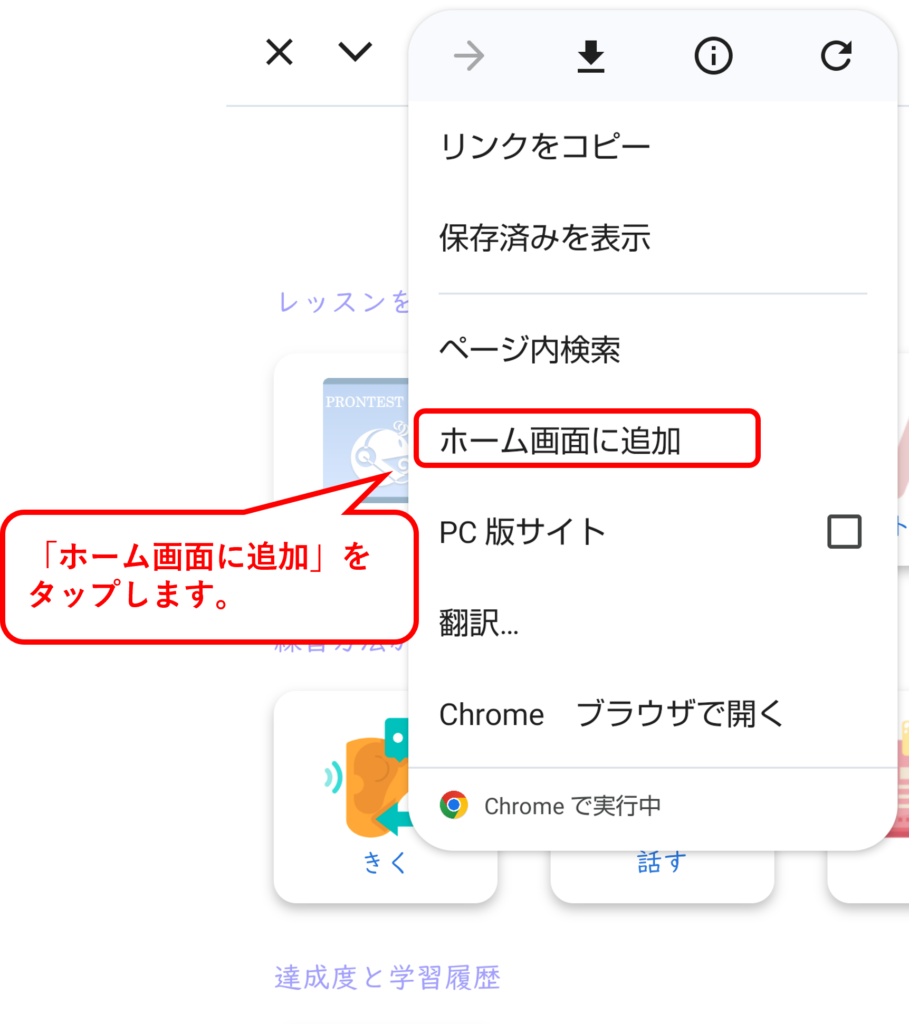Reload the page with refresh icon
The height and width of the screenshot is (1024, 909).
[x=836, y=56]
